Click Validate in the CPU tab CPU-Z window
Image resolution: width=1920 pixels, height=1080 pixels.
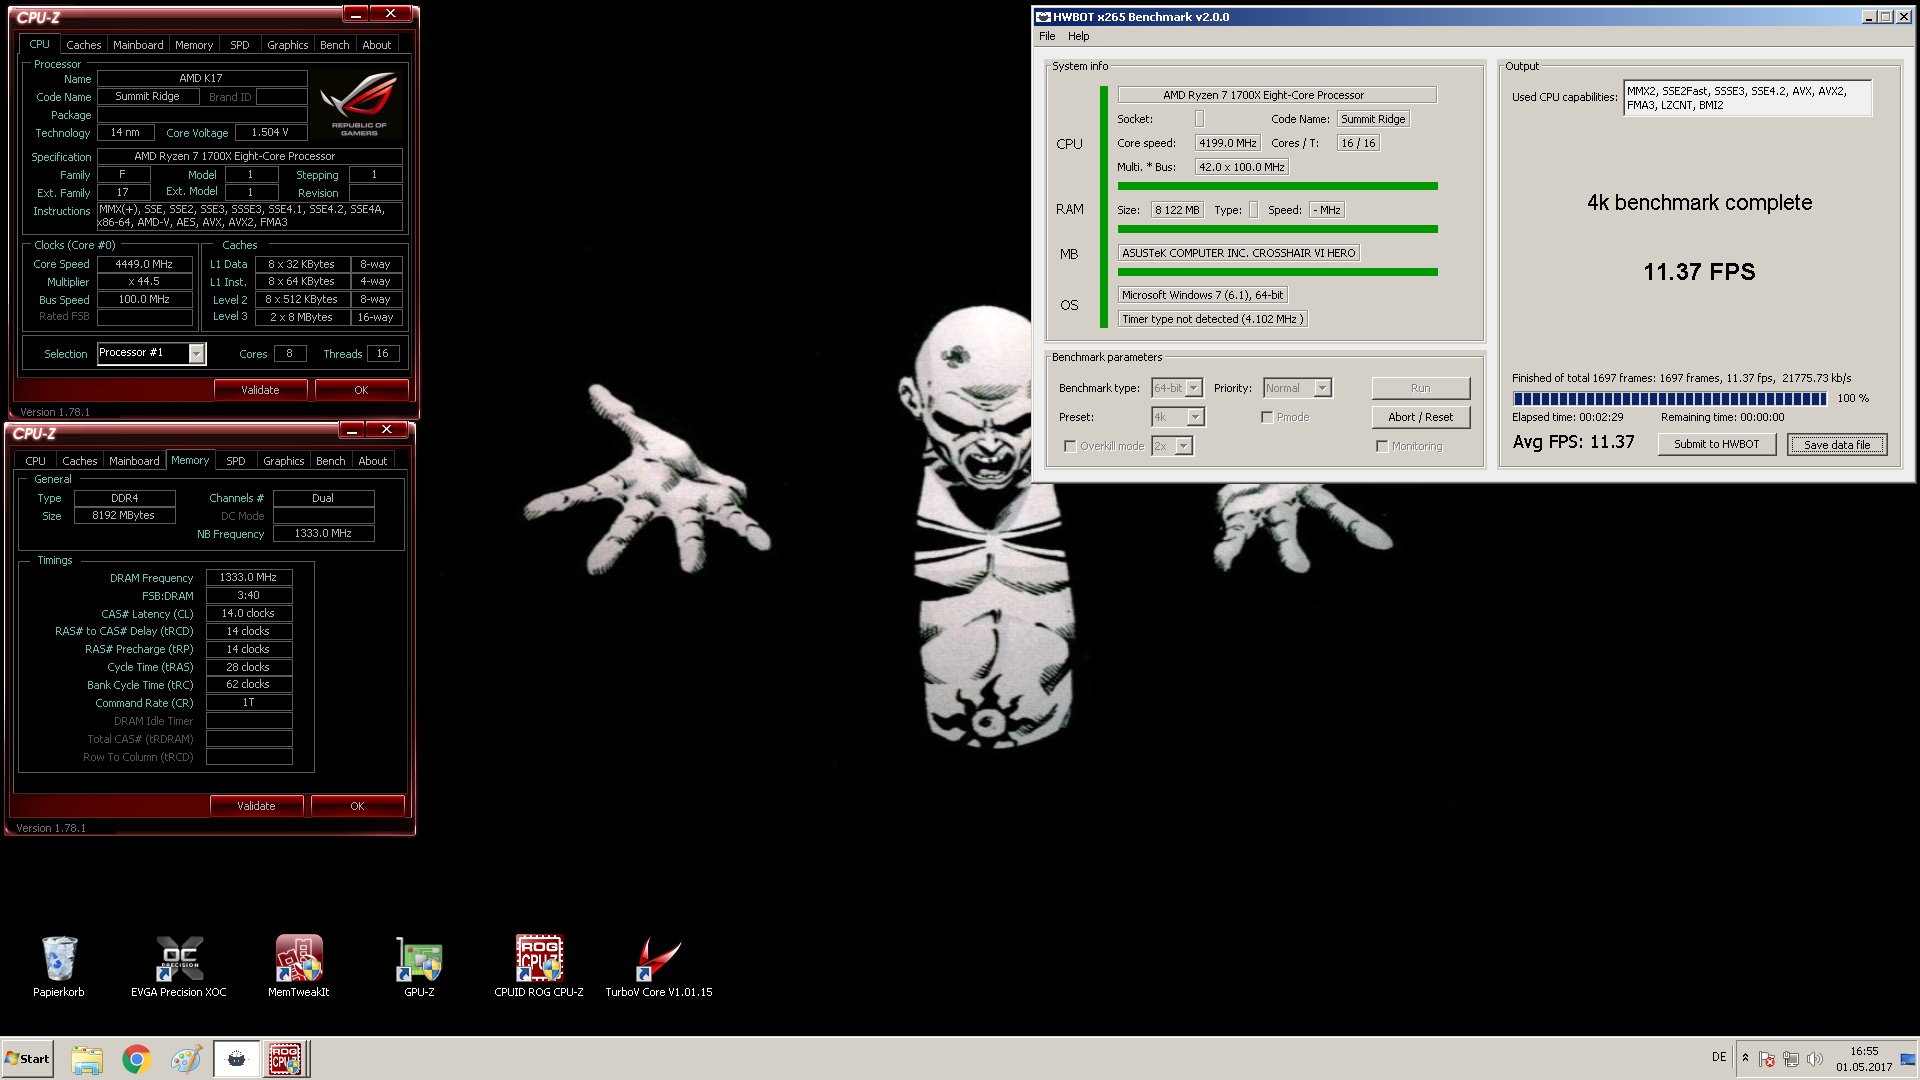point(260,390)
